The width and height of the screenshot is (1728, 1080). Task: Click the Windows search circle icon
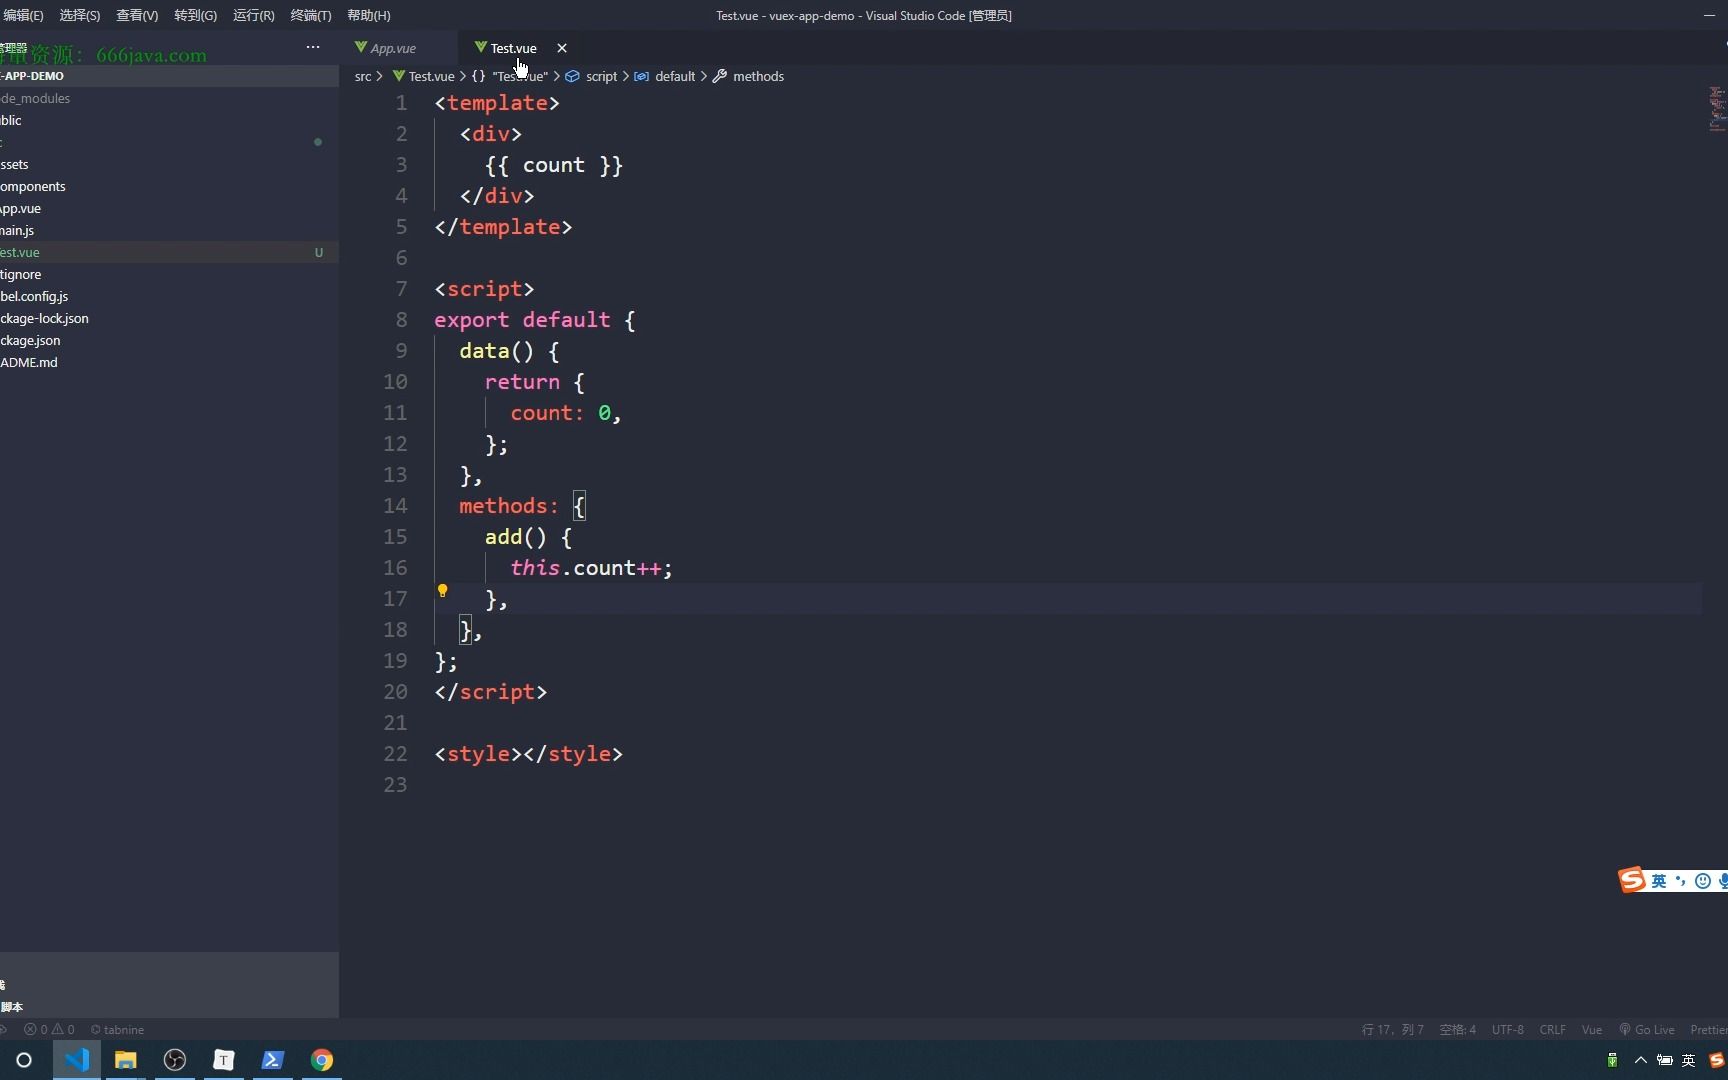[x=24, y=1060]
